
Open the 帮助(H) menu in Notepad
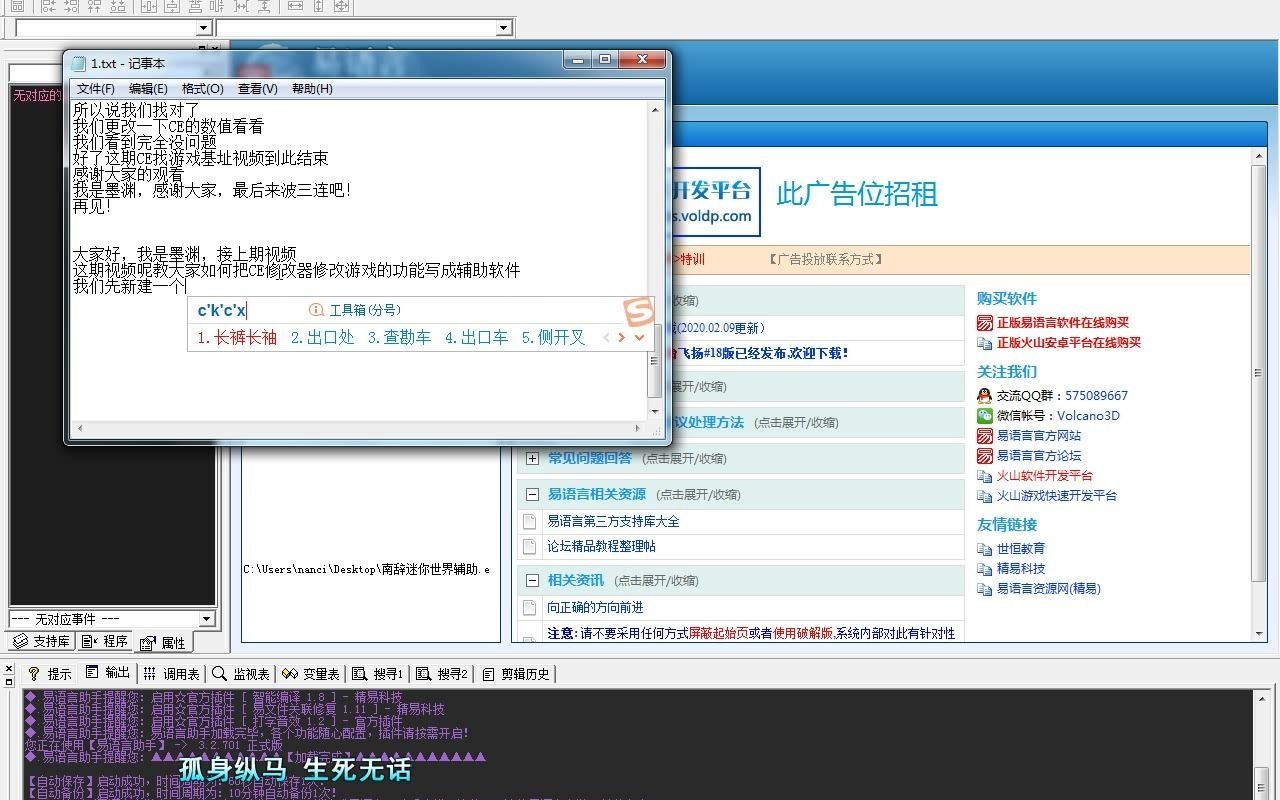(x=312, y=89)
